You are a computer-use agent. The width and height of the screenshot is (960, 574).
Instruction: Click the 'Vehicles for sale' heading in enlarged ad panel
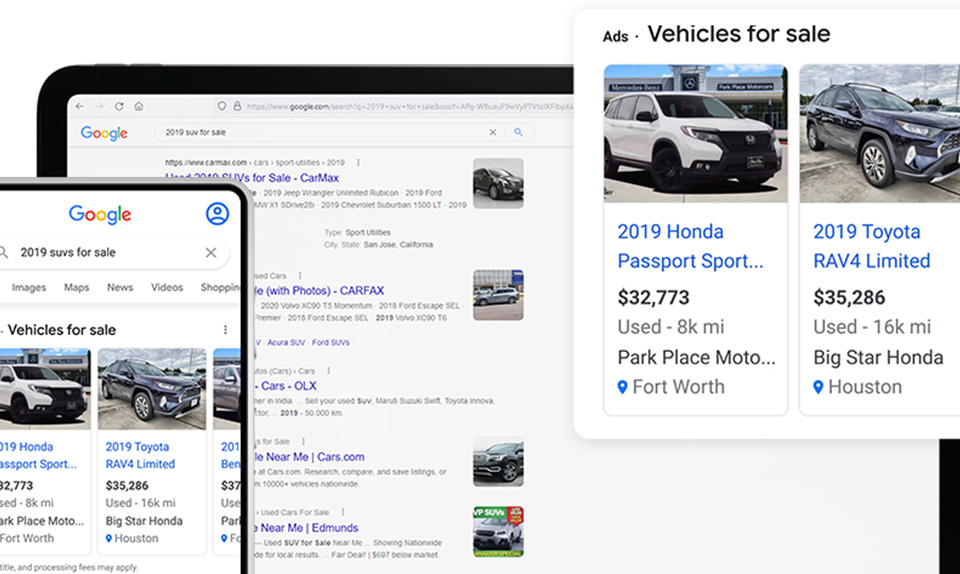739,34
